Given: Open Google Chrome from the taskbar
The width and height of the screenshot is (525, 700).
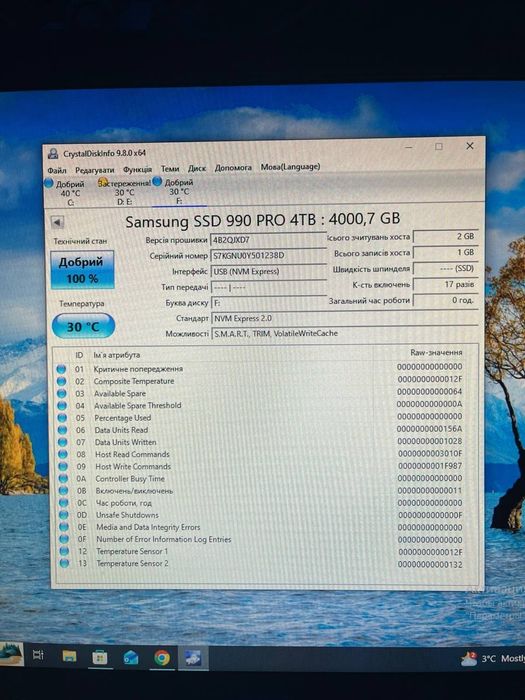Looking at the screenshot, I should point(162,658).
